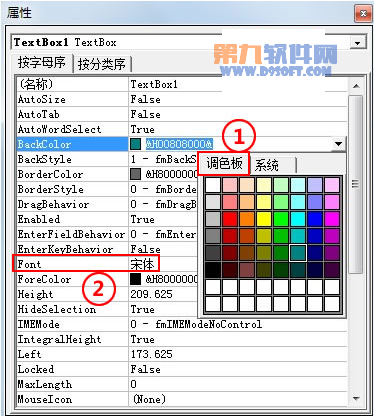Select the BackColor property name

pyautogui.click(x=44, y=144)
